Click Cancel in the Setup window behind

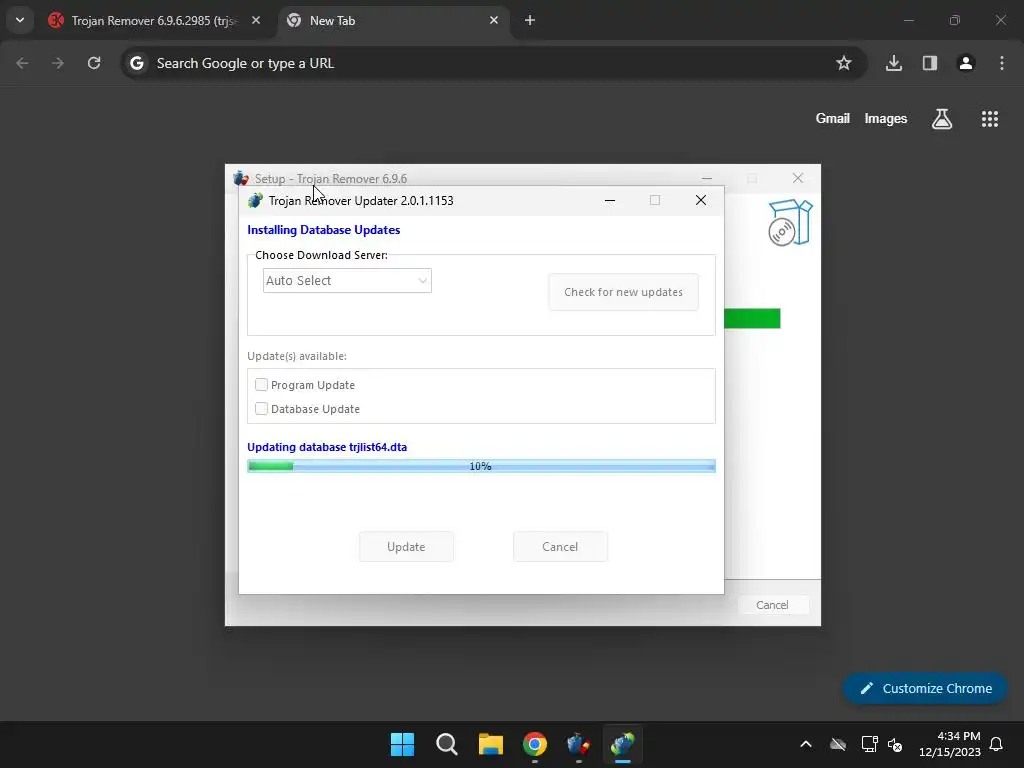[x=773, y=605]
